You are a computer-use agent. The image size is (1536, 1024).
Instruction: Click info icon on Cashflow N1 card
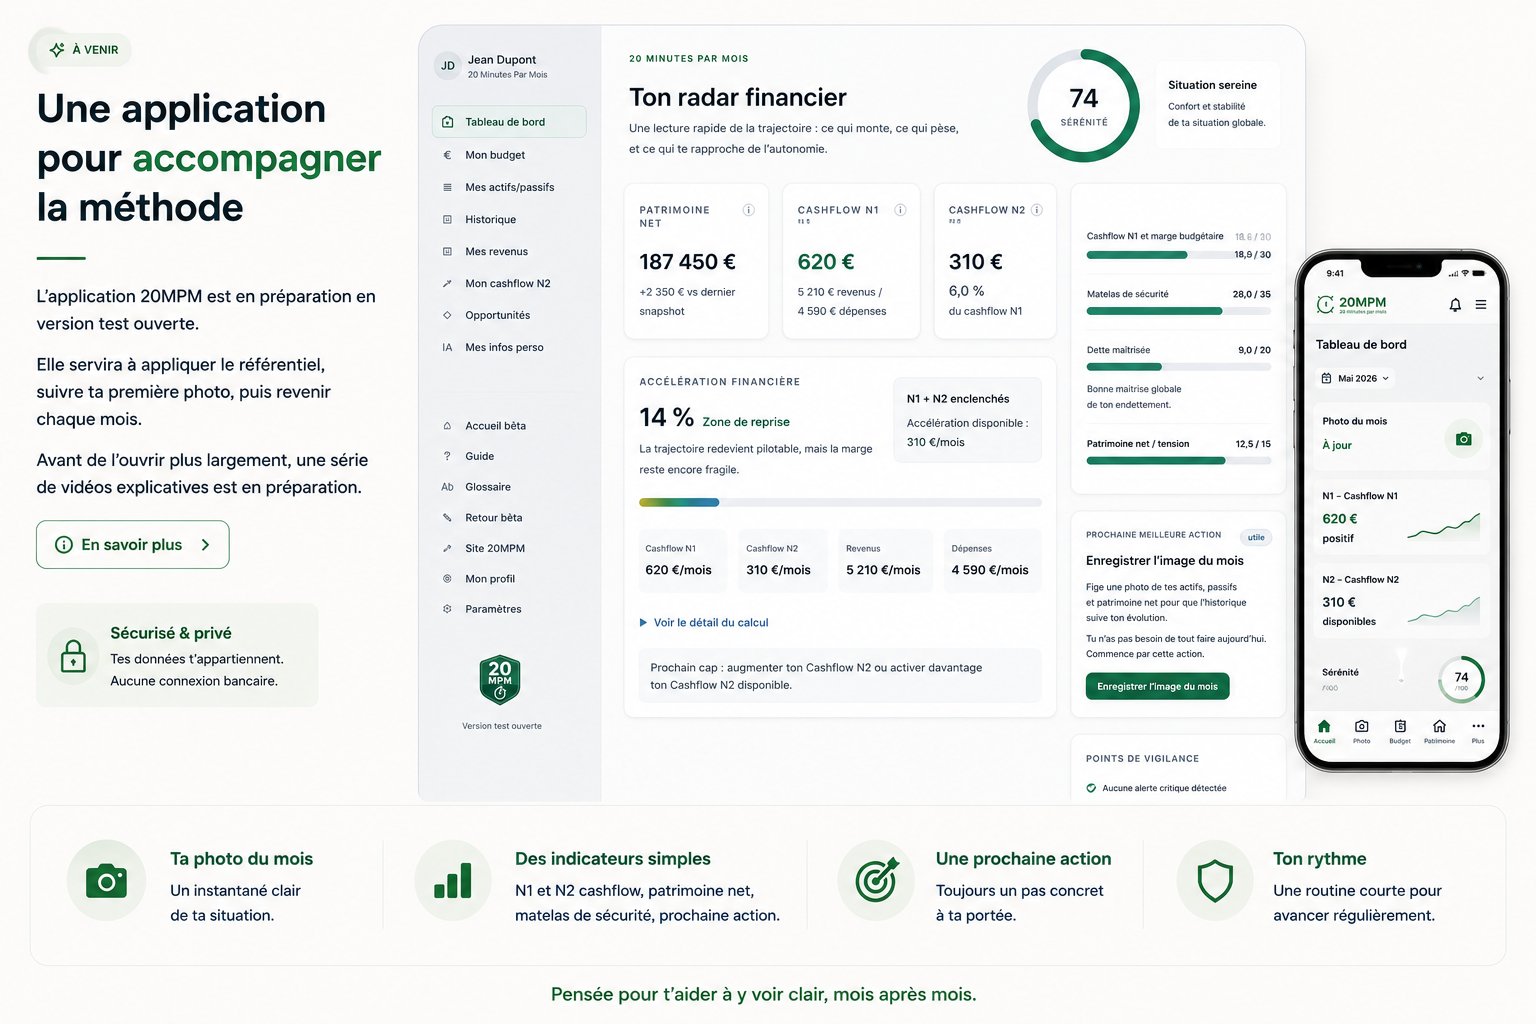coord(900,210)
